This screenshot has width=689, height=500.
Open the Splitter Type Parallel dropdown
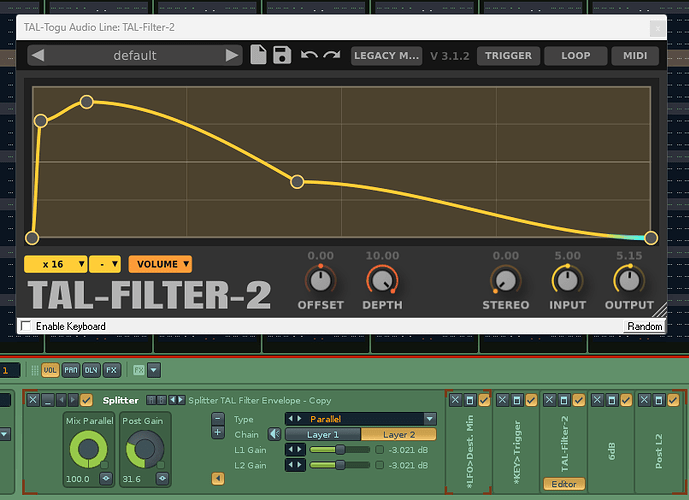pyautogui.click(x=430, y=419)
